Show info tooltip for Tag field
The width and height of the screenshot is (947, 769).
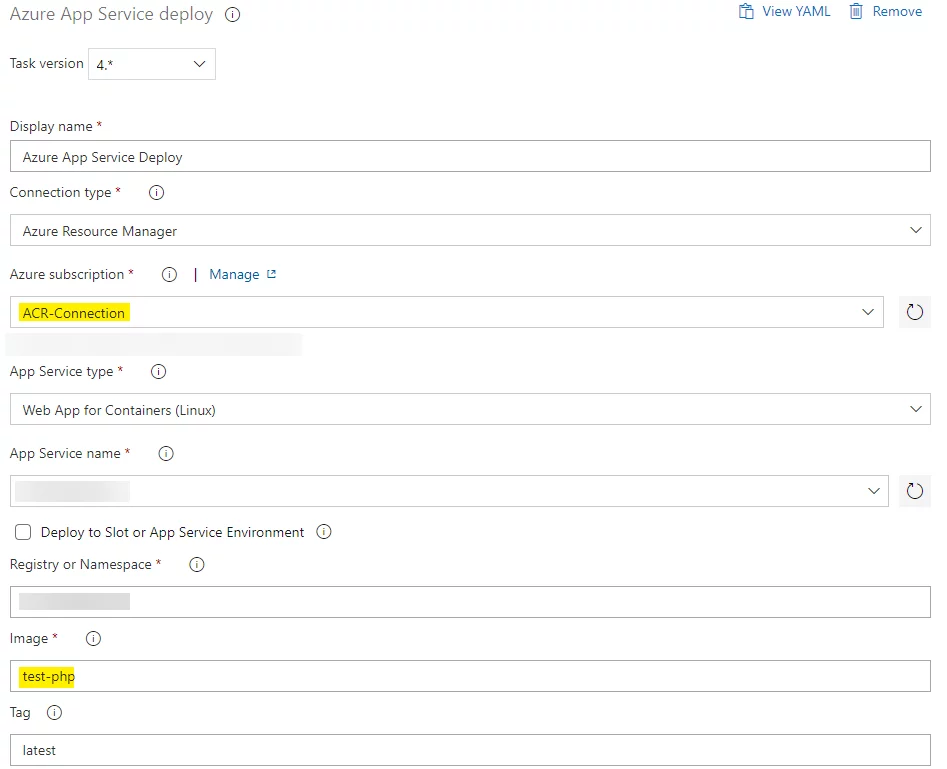tap(54, 713)
